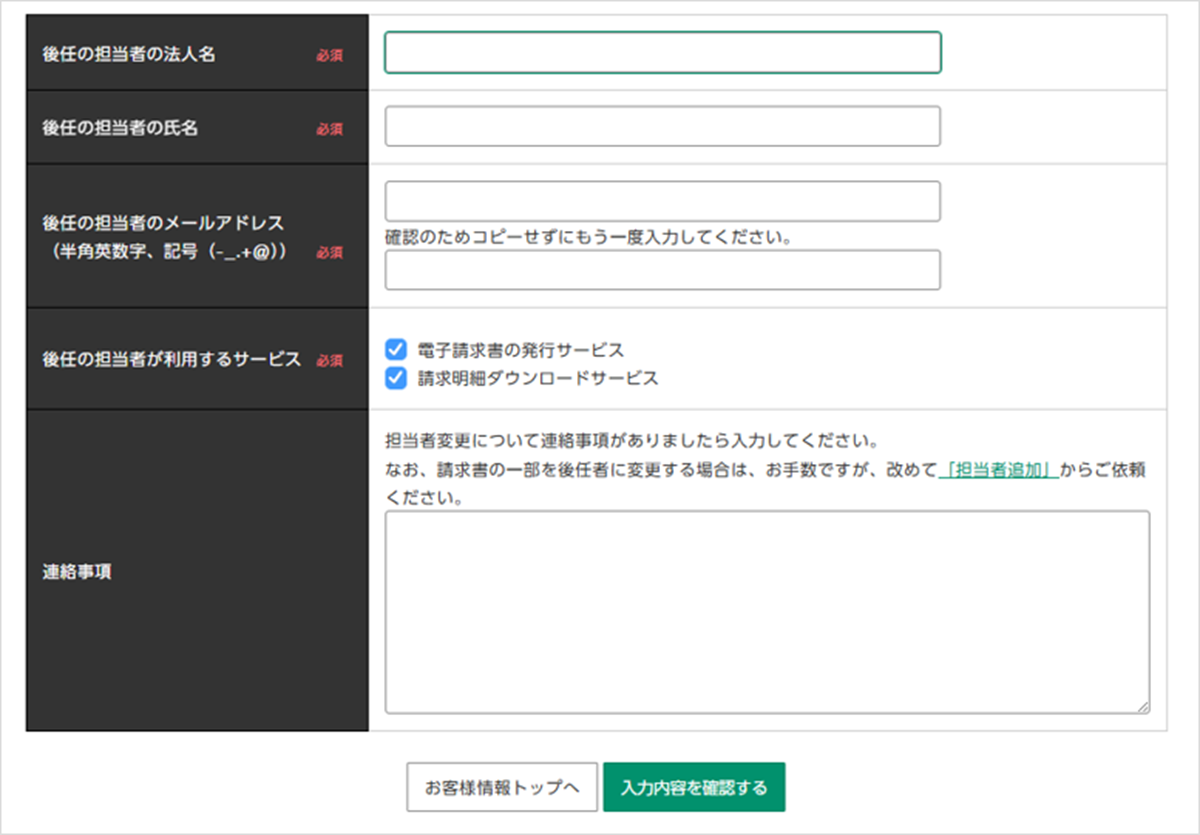Click the green 入力内容を確認する button
The width and height of the screenshot is (1200, 835).
click(694, 787)
